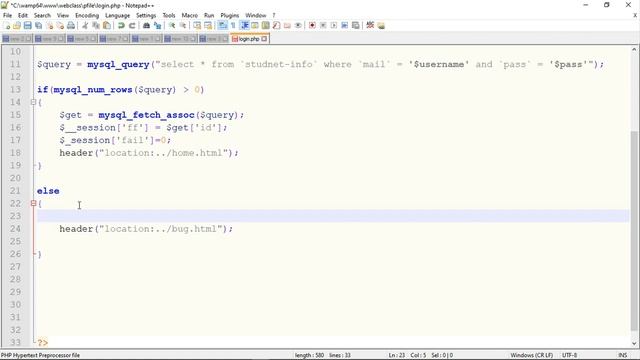Toggle synchronize horizontal scrolling icon
Screen dimensions: 640x360
[208, 25]
